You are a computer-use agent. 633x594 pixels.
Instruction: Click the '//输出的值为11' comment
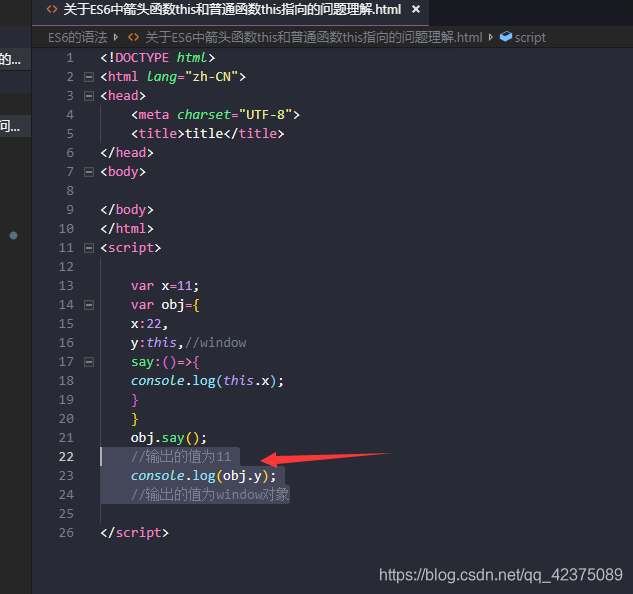181,457
